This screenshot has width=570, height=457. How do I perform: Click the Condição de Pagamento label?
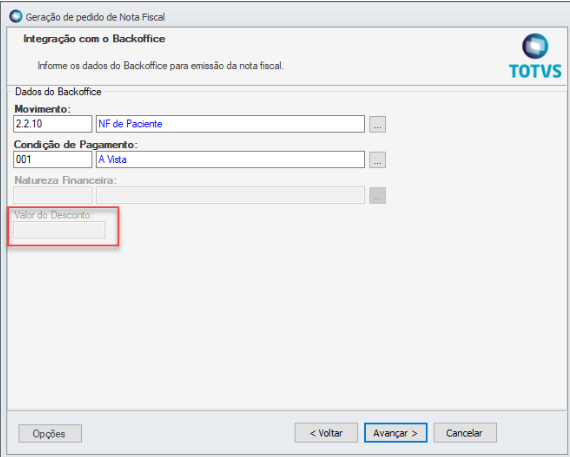[x=76, y=145]
